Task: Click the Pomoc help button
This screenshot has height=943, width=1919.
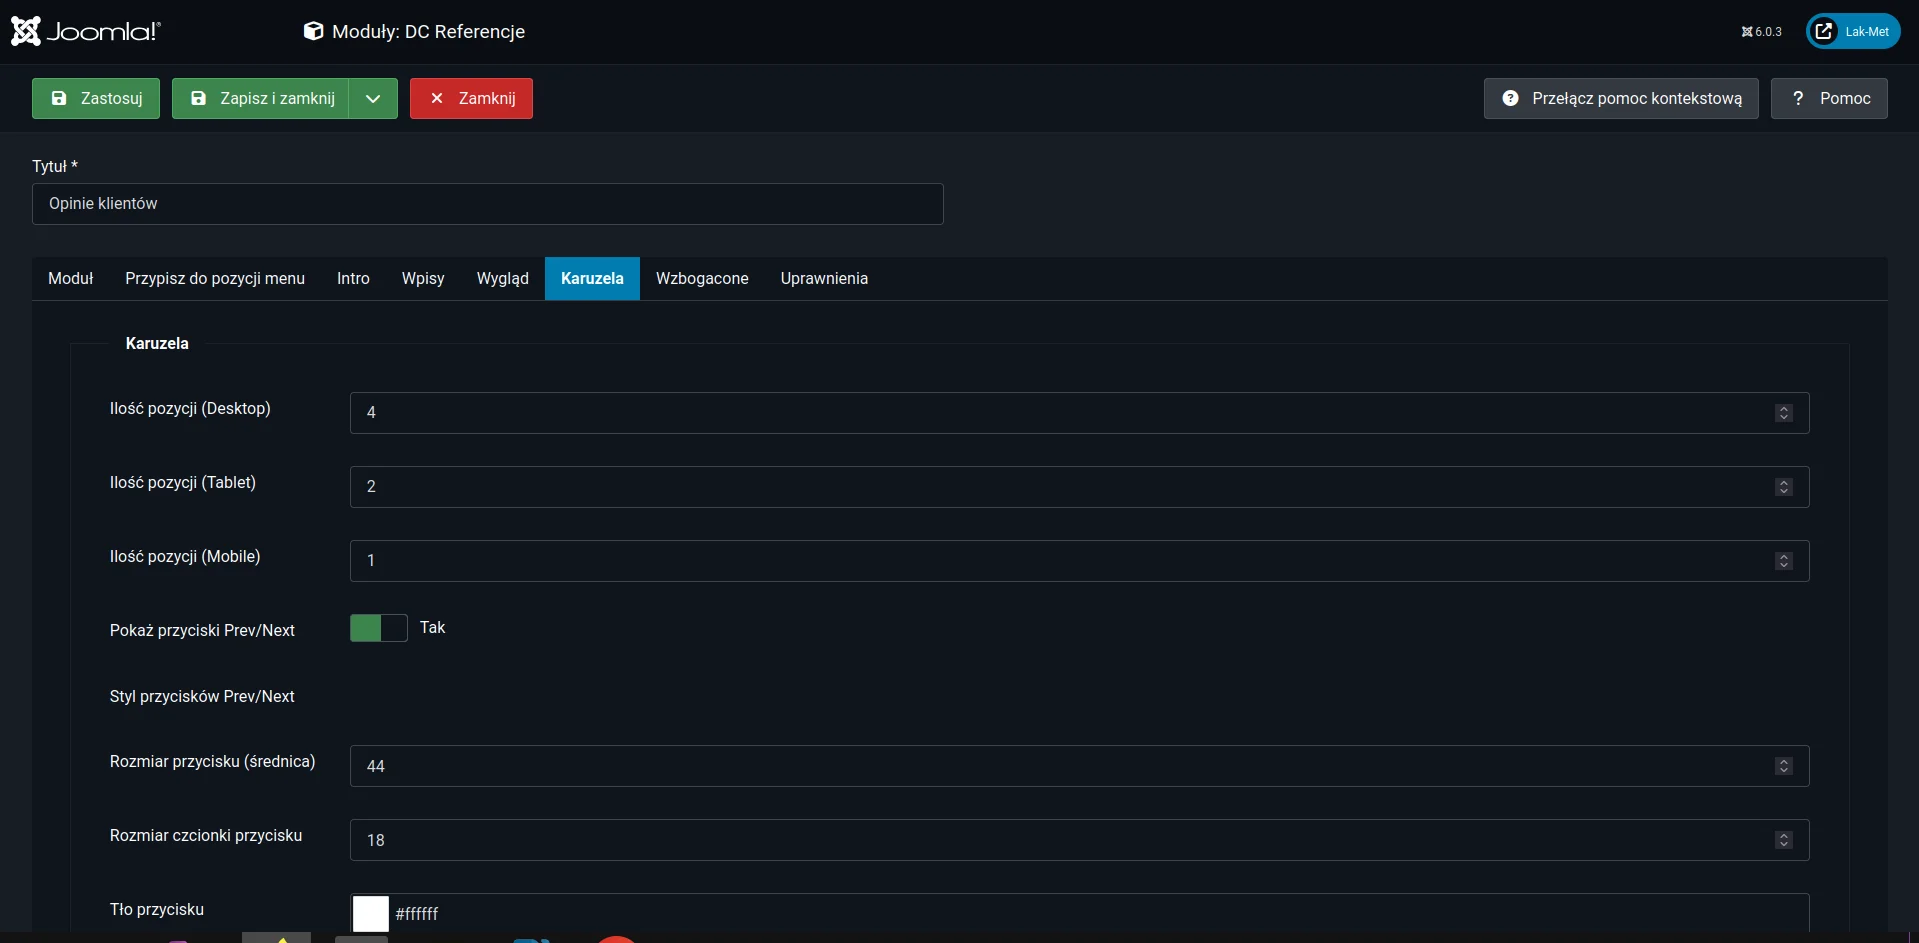Action: 1829,98
